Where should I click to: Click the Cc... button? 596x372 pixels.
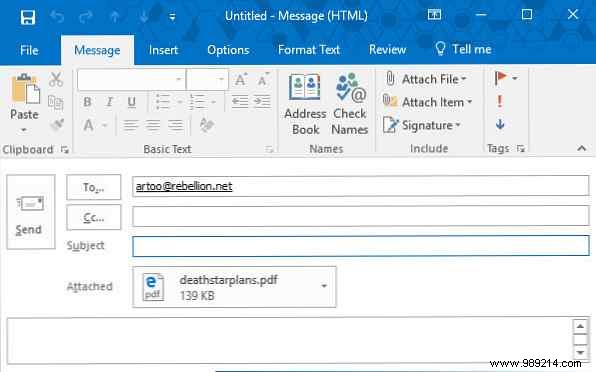coord(94,217)
